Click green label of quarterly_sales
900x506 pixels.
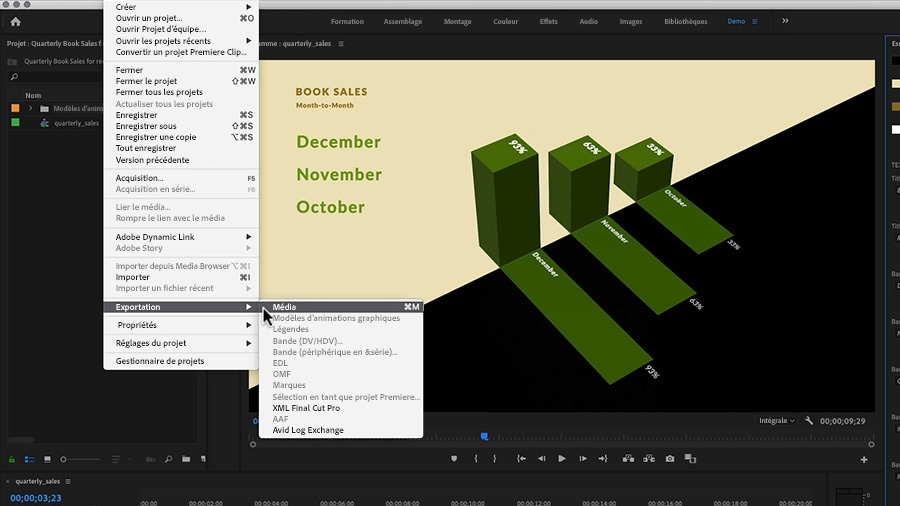click(x=15, y=122)
